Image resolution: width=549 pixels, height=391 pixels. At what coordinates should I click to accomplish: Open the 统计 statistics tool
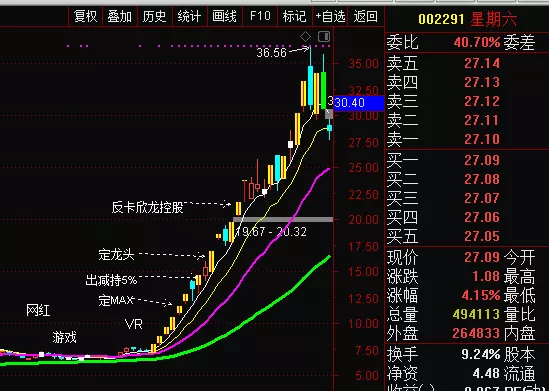click(189, 16)
